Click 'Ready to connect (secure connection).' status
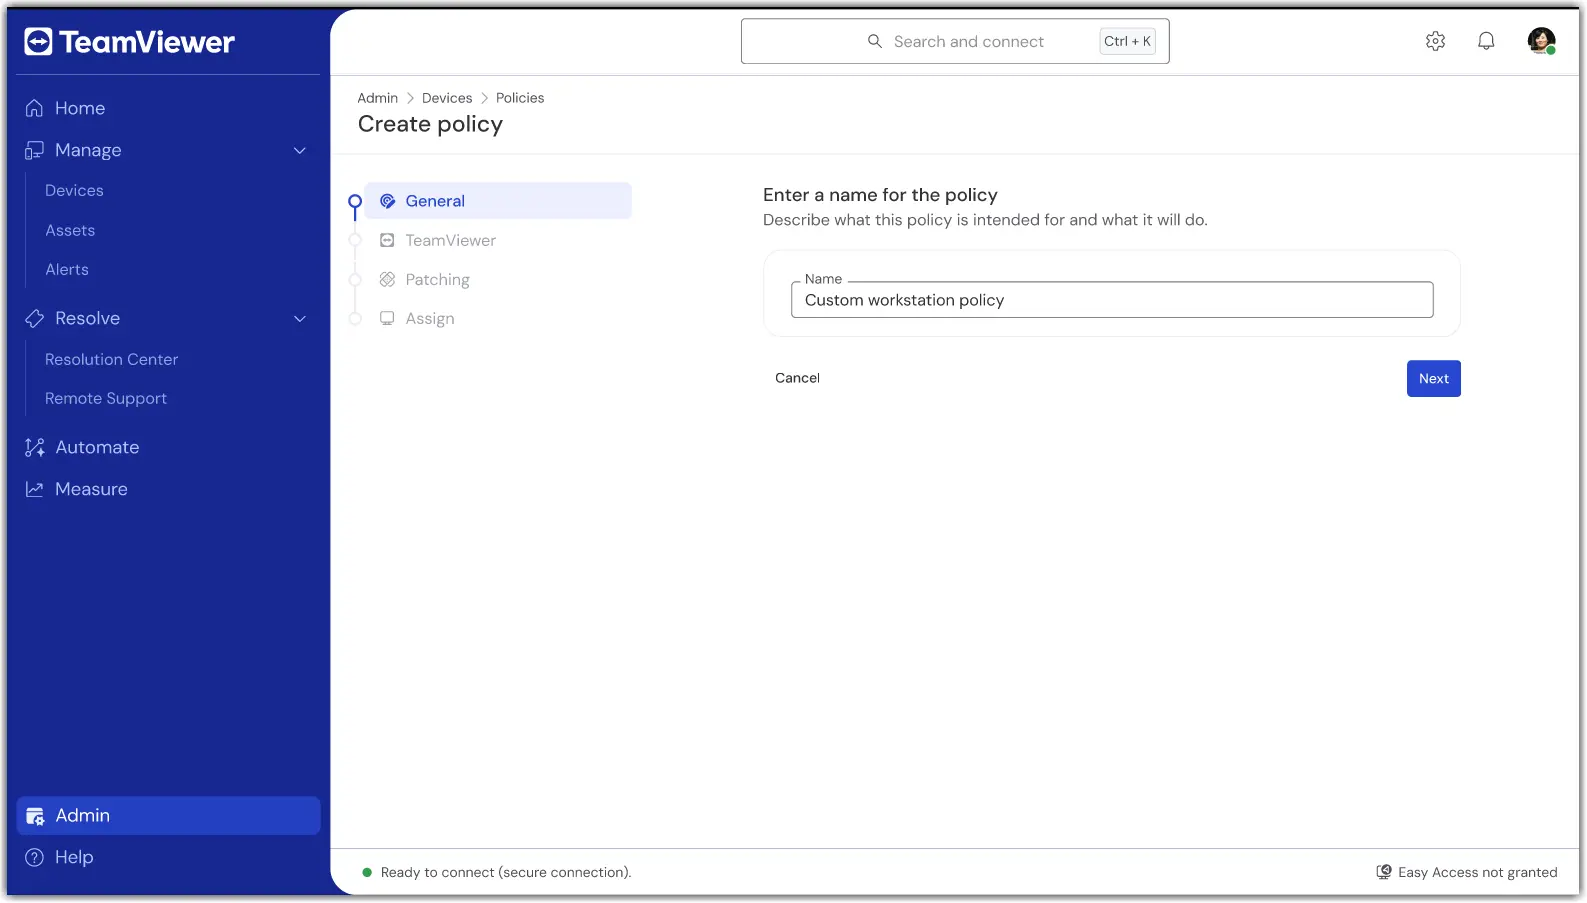The width and height of the screenshot is (1587, 903). (506, 872)
